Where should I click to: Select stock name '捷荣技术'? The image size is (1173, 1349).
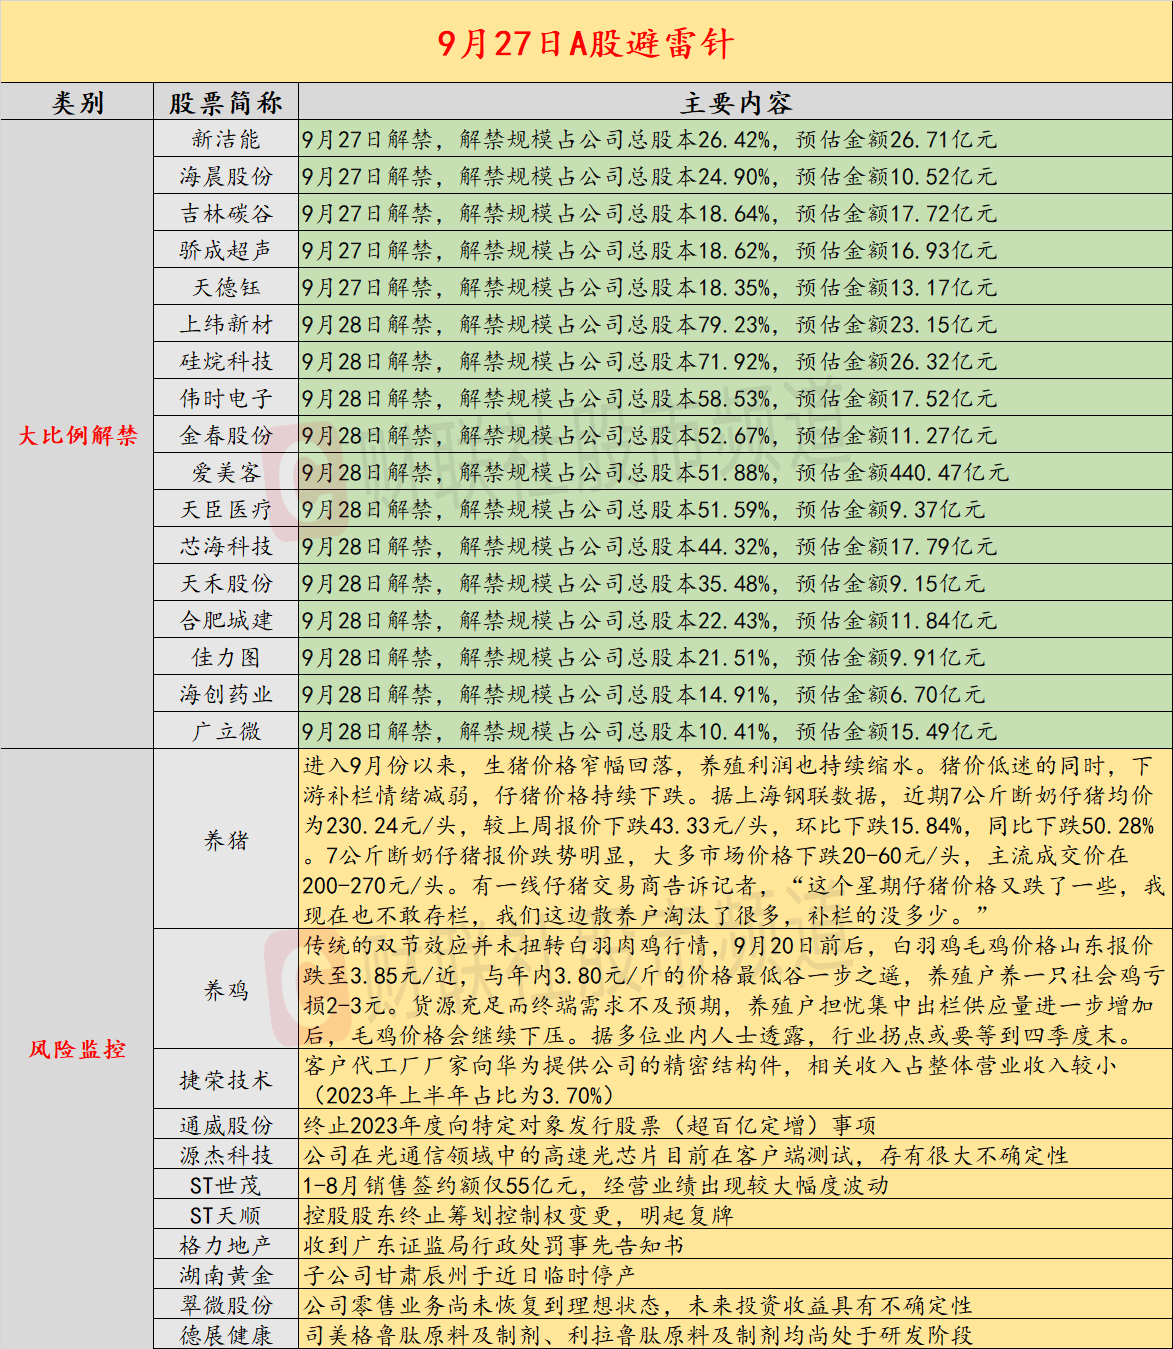226,1081
